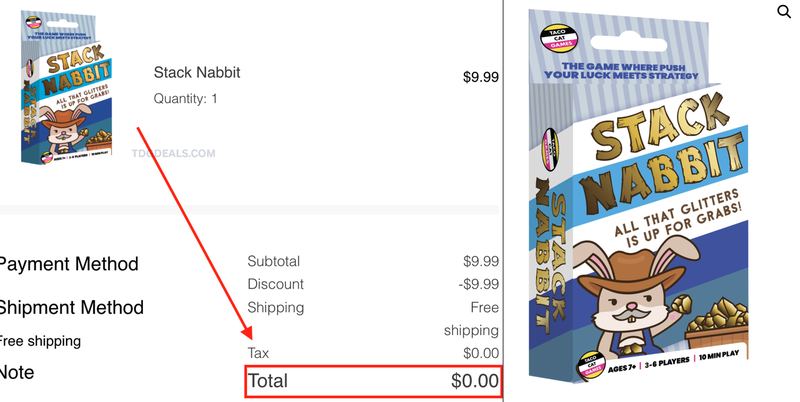Click the $0.00 total amount
Viewport: 800px width, 402px height.
point(475,381)
